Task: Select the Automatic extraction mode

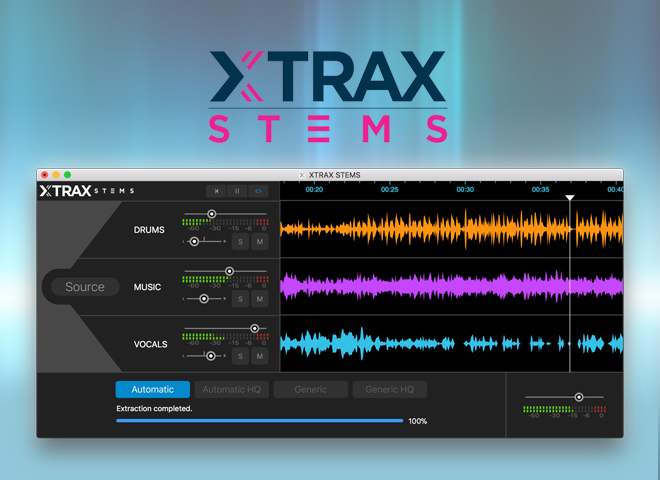Action: click(x=152, y=390)
